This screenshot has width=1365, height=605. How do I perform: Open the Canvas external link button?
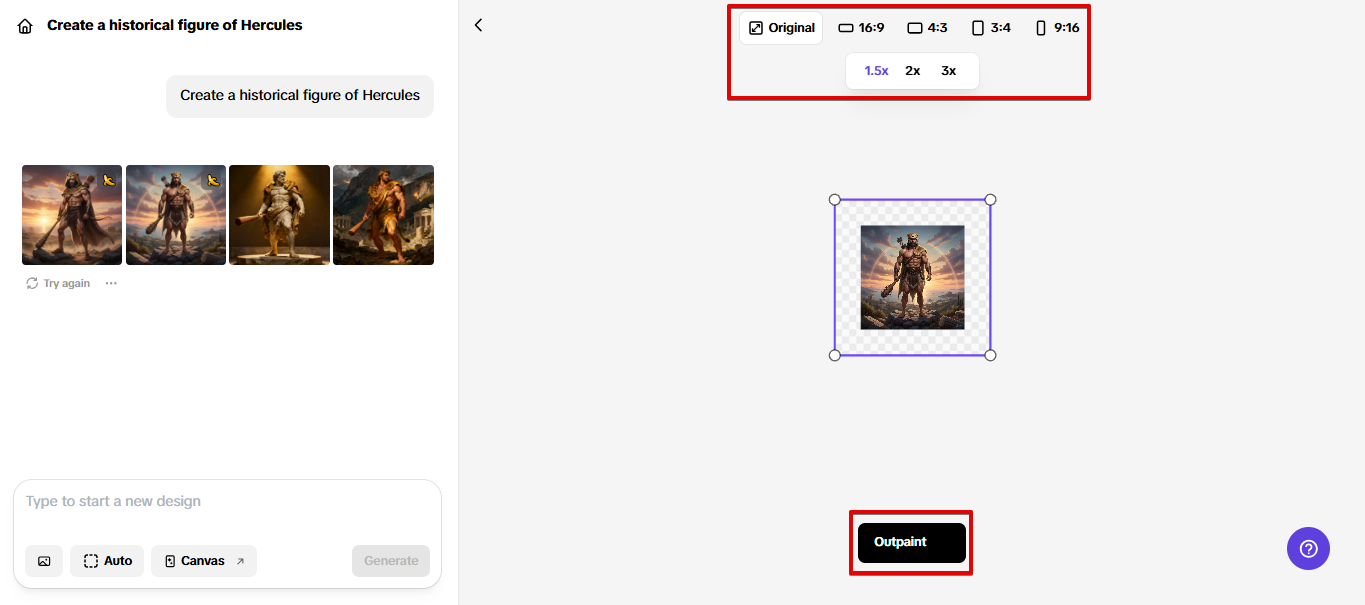pos(204,561)
